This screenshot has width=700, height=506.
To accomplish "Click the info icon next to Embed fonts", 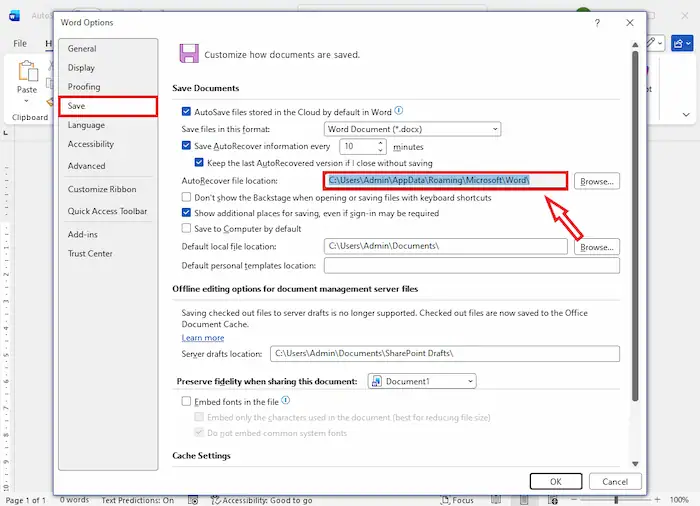I will coord(286,400).
